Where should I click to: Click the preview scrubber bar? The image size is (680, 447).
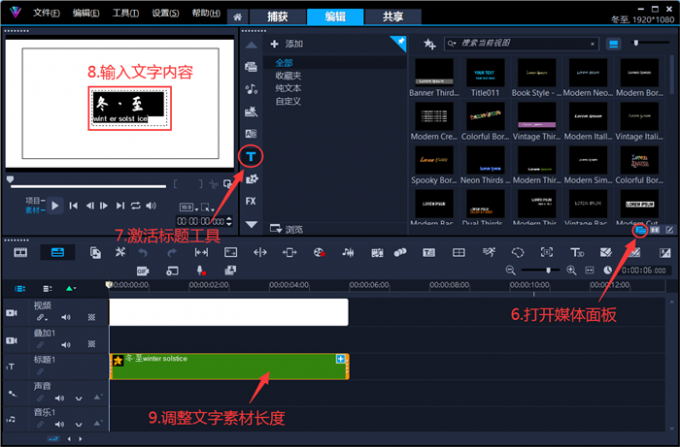(x=88, y=186)
